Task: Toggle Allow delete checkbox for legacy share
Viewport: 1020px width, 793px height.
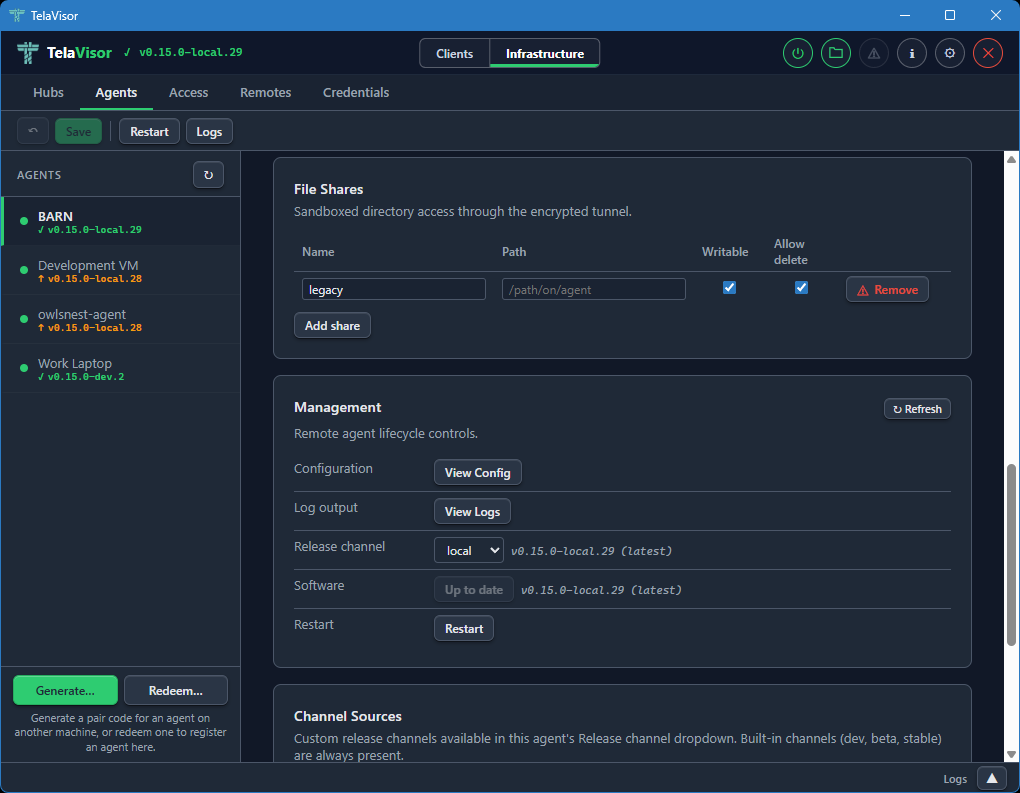Action: click(x=801, y=288)
